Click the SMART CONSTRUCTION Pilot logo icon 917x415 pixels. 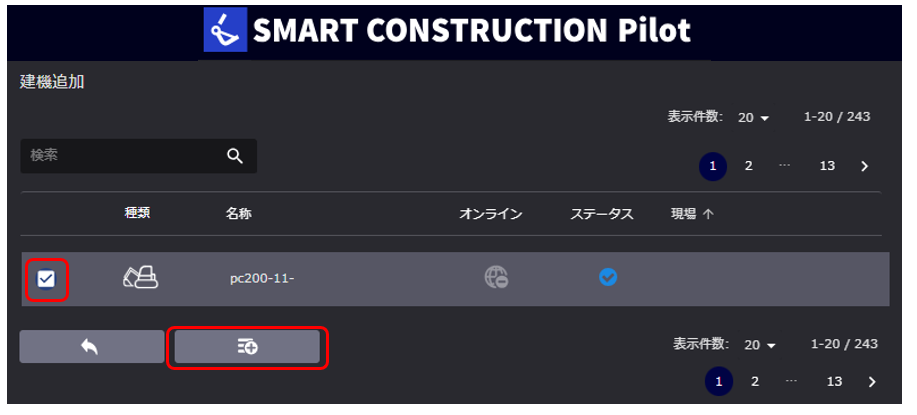(225, 30)
